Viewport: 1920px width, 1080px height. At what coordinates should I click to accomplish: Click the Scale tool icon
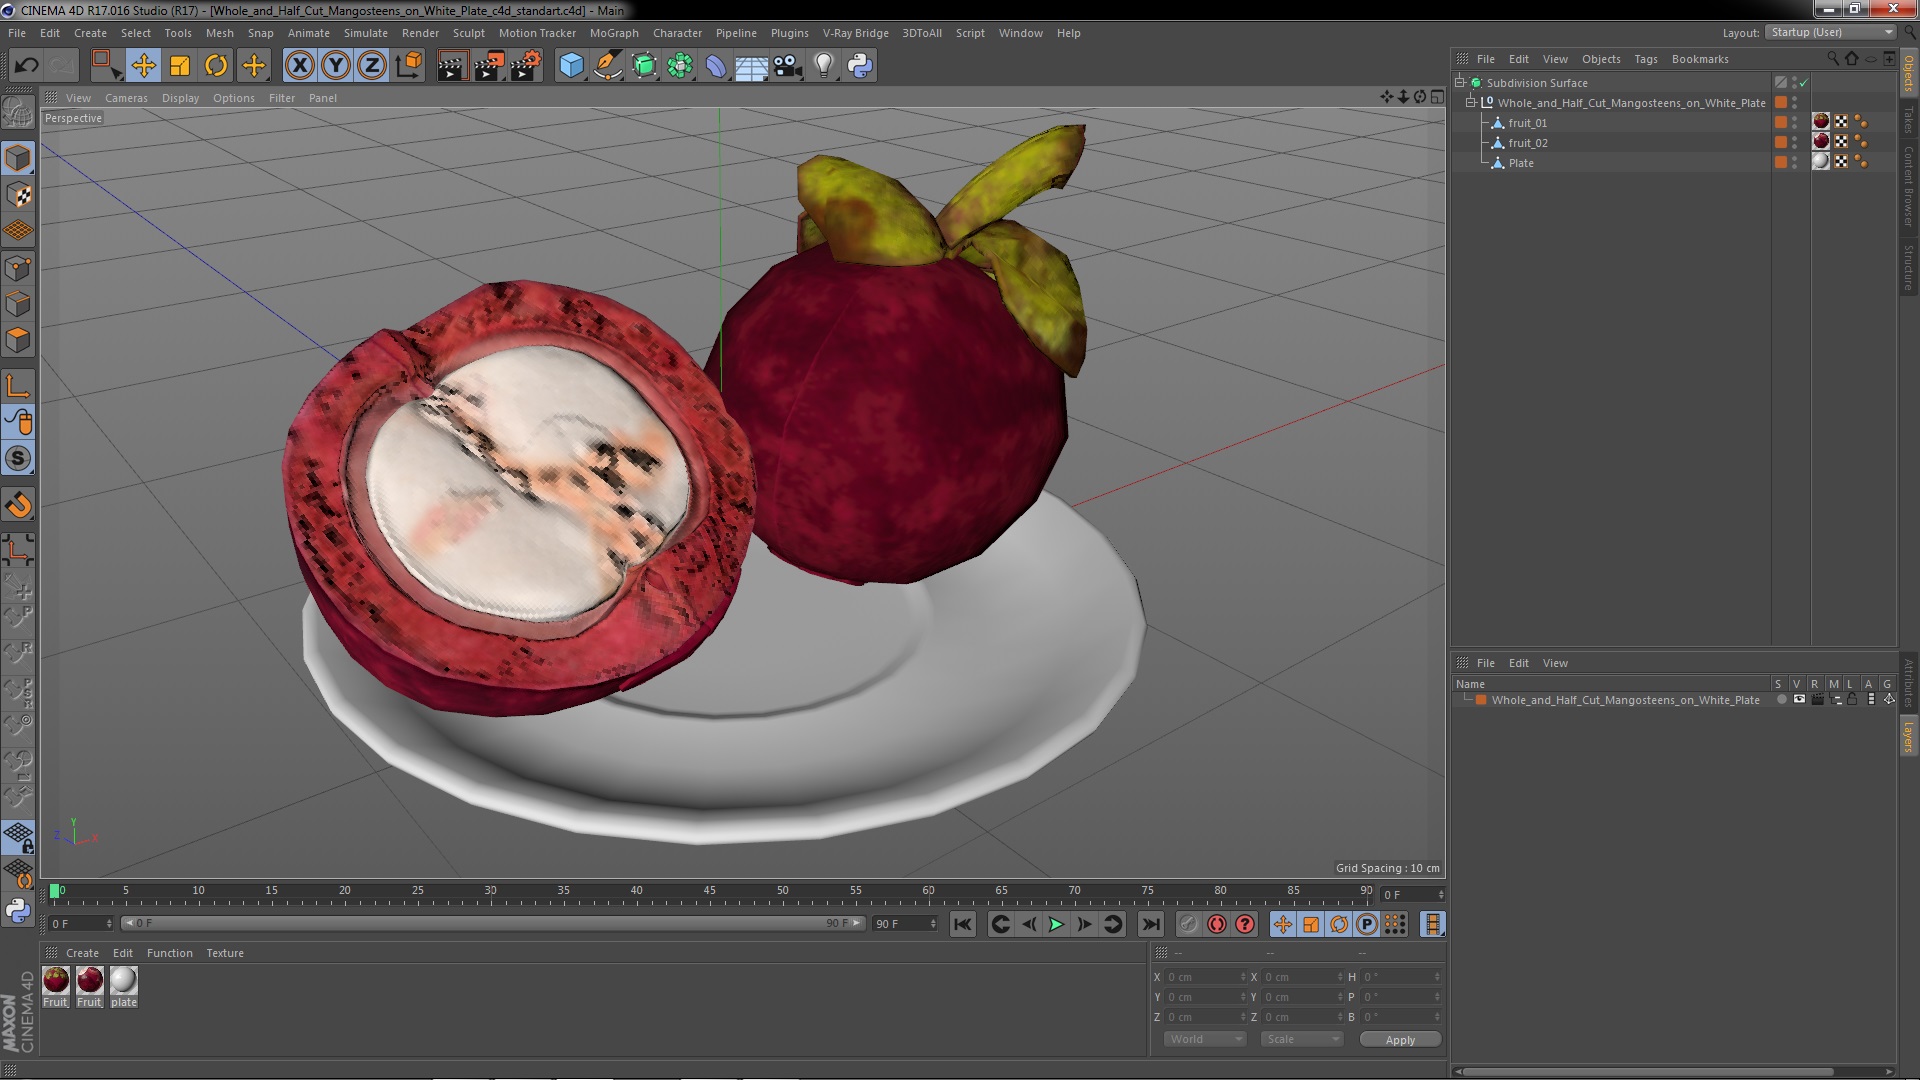pos(180,66)
